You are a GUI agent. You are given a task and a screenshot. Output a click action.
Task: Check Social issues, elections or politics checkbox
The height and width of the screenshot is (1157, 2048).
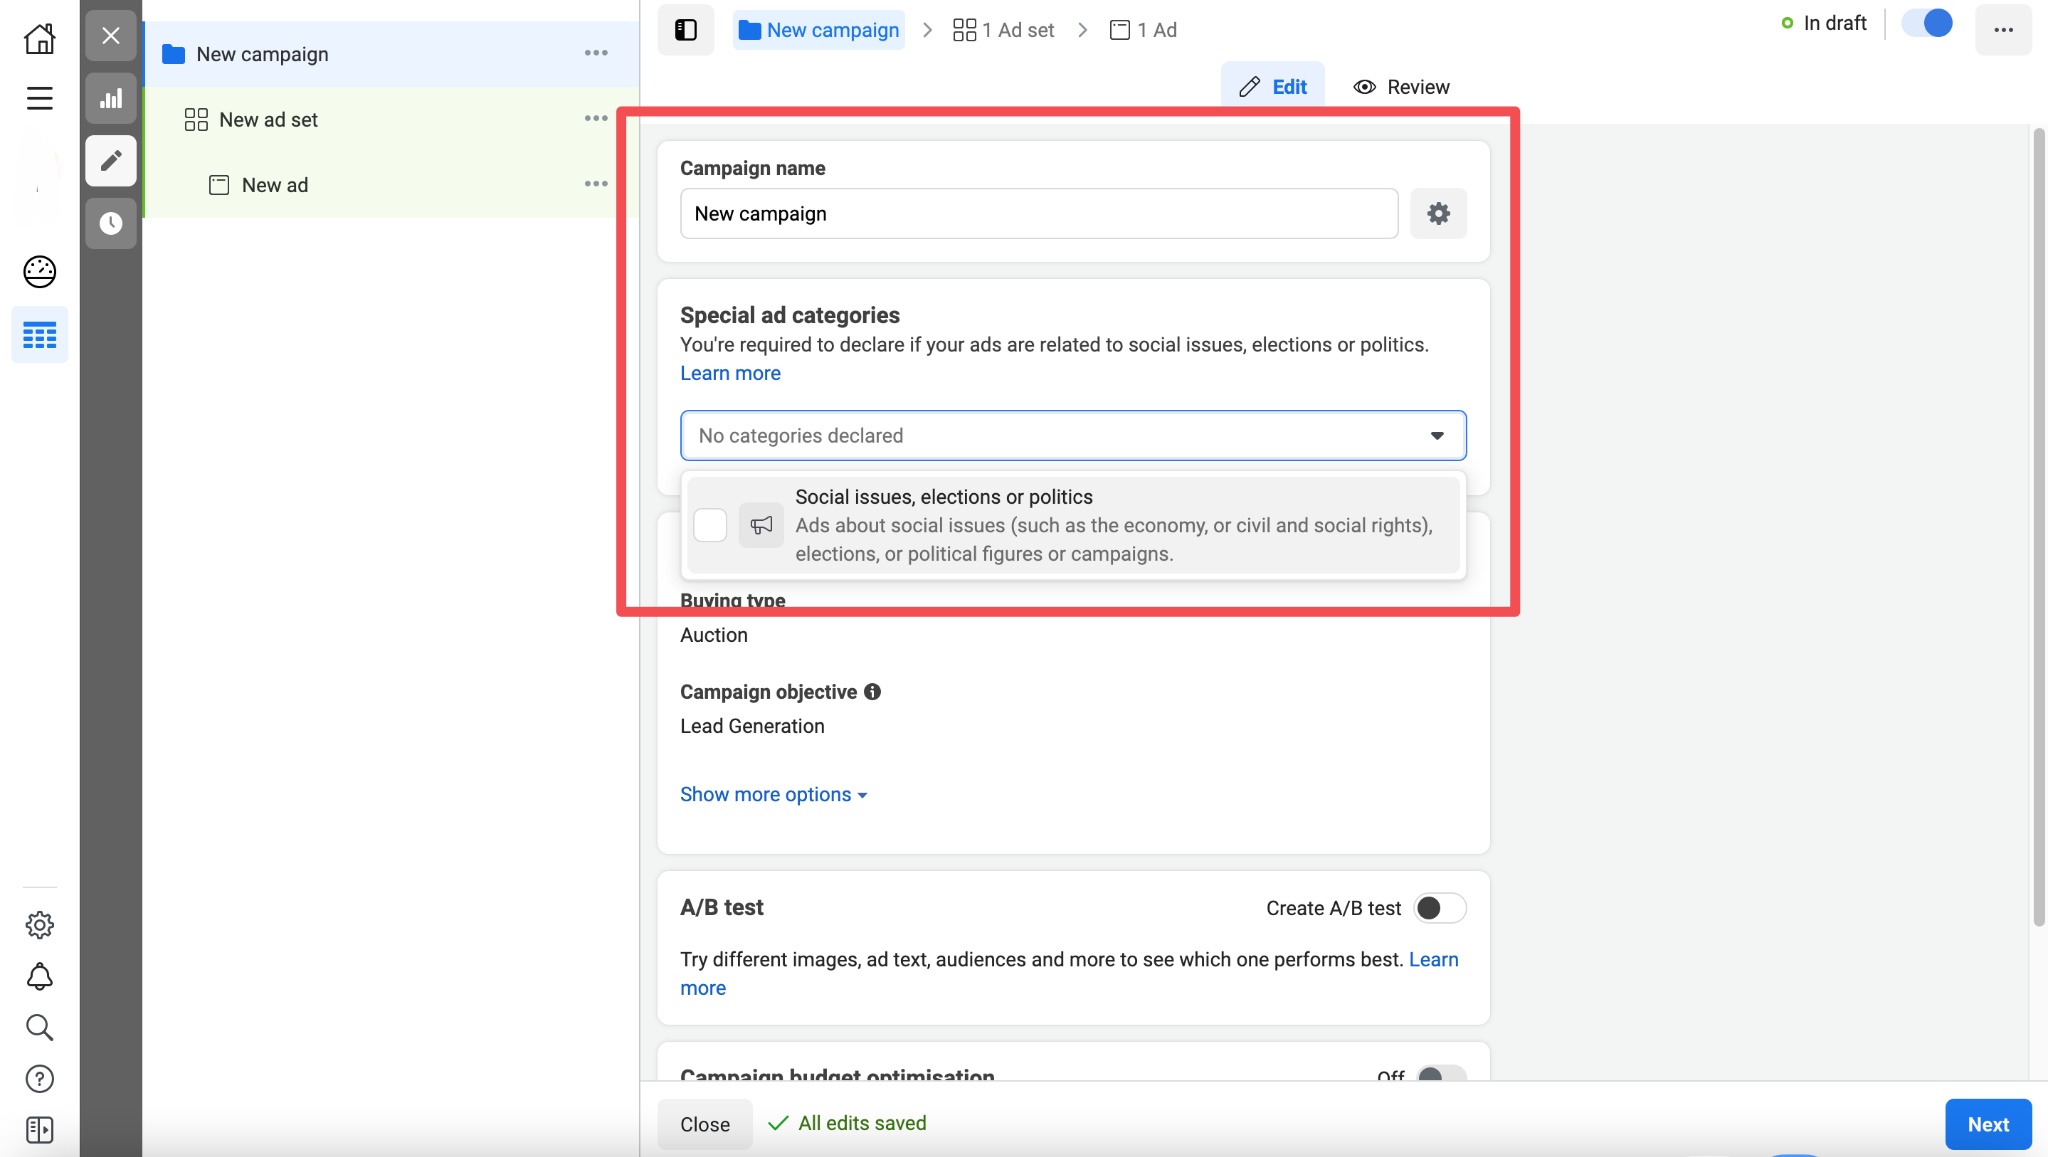(710, 525)
